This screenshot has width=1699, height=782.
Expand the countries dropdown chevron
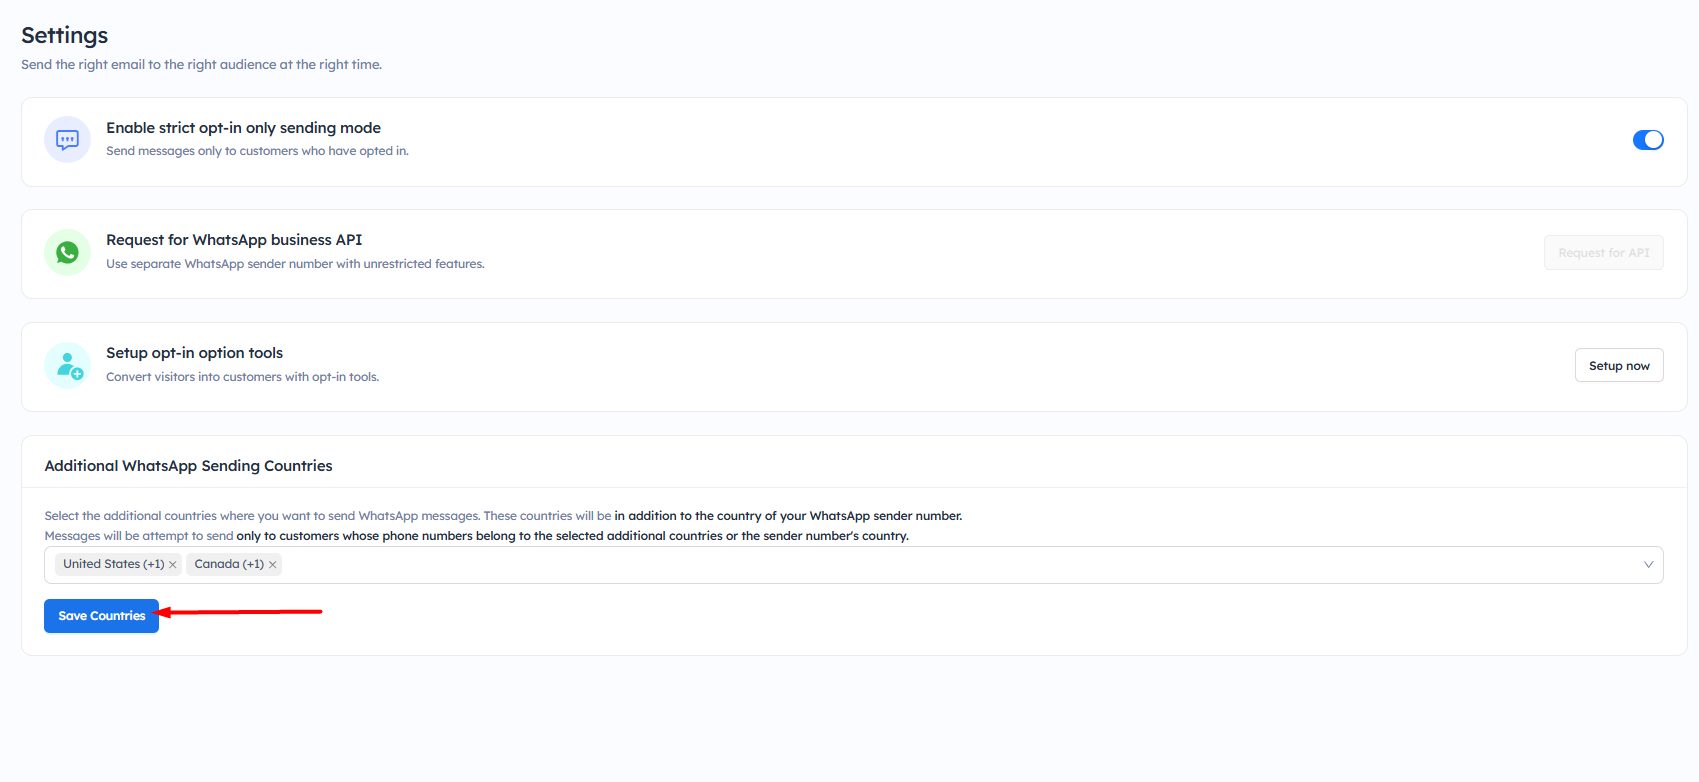[1648, 565]
